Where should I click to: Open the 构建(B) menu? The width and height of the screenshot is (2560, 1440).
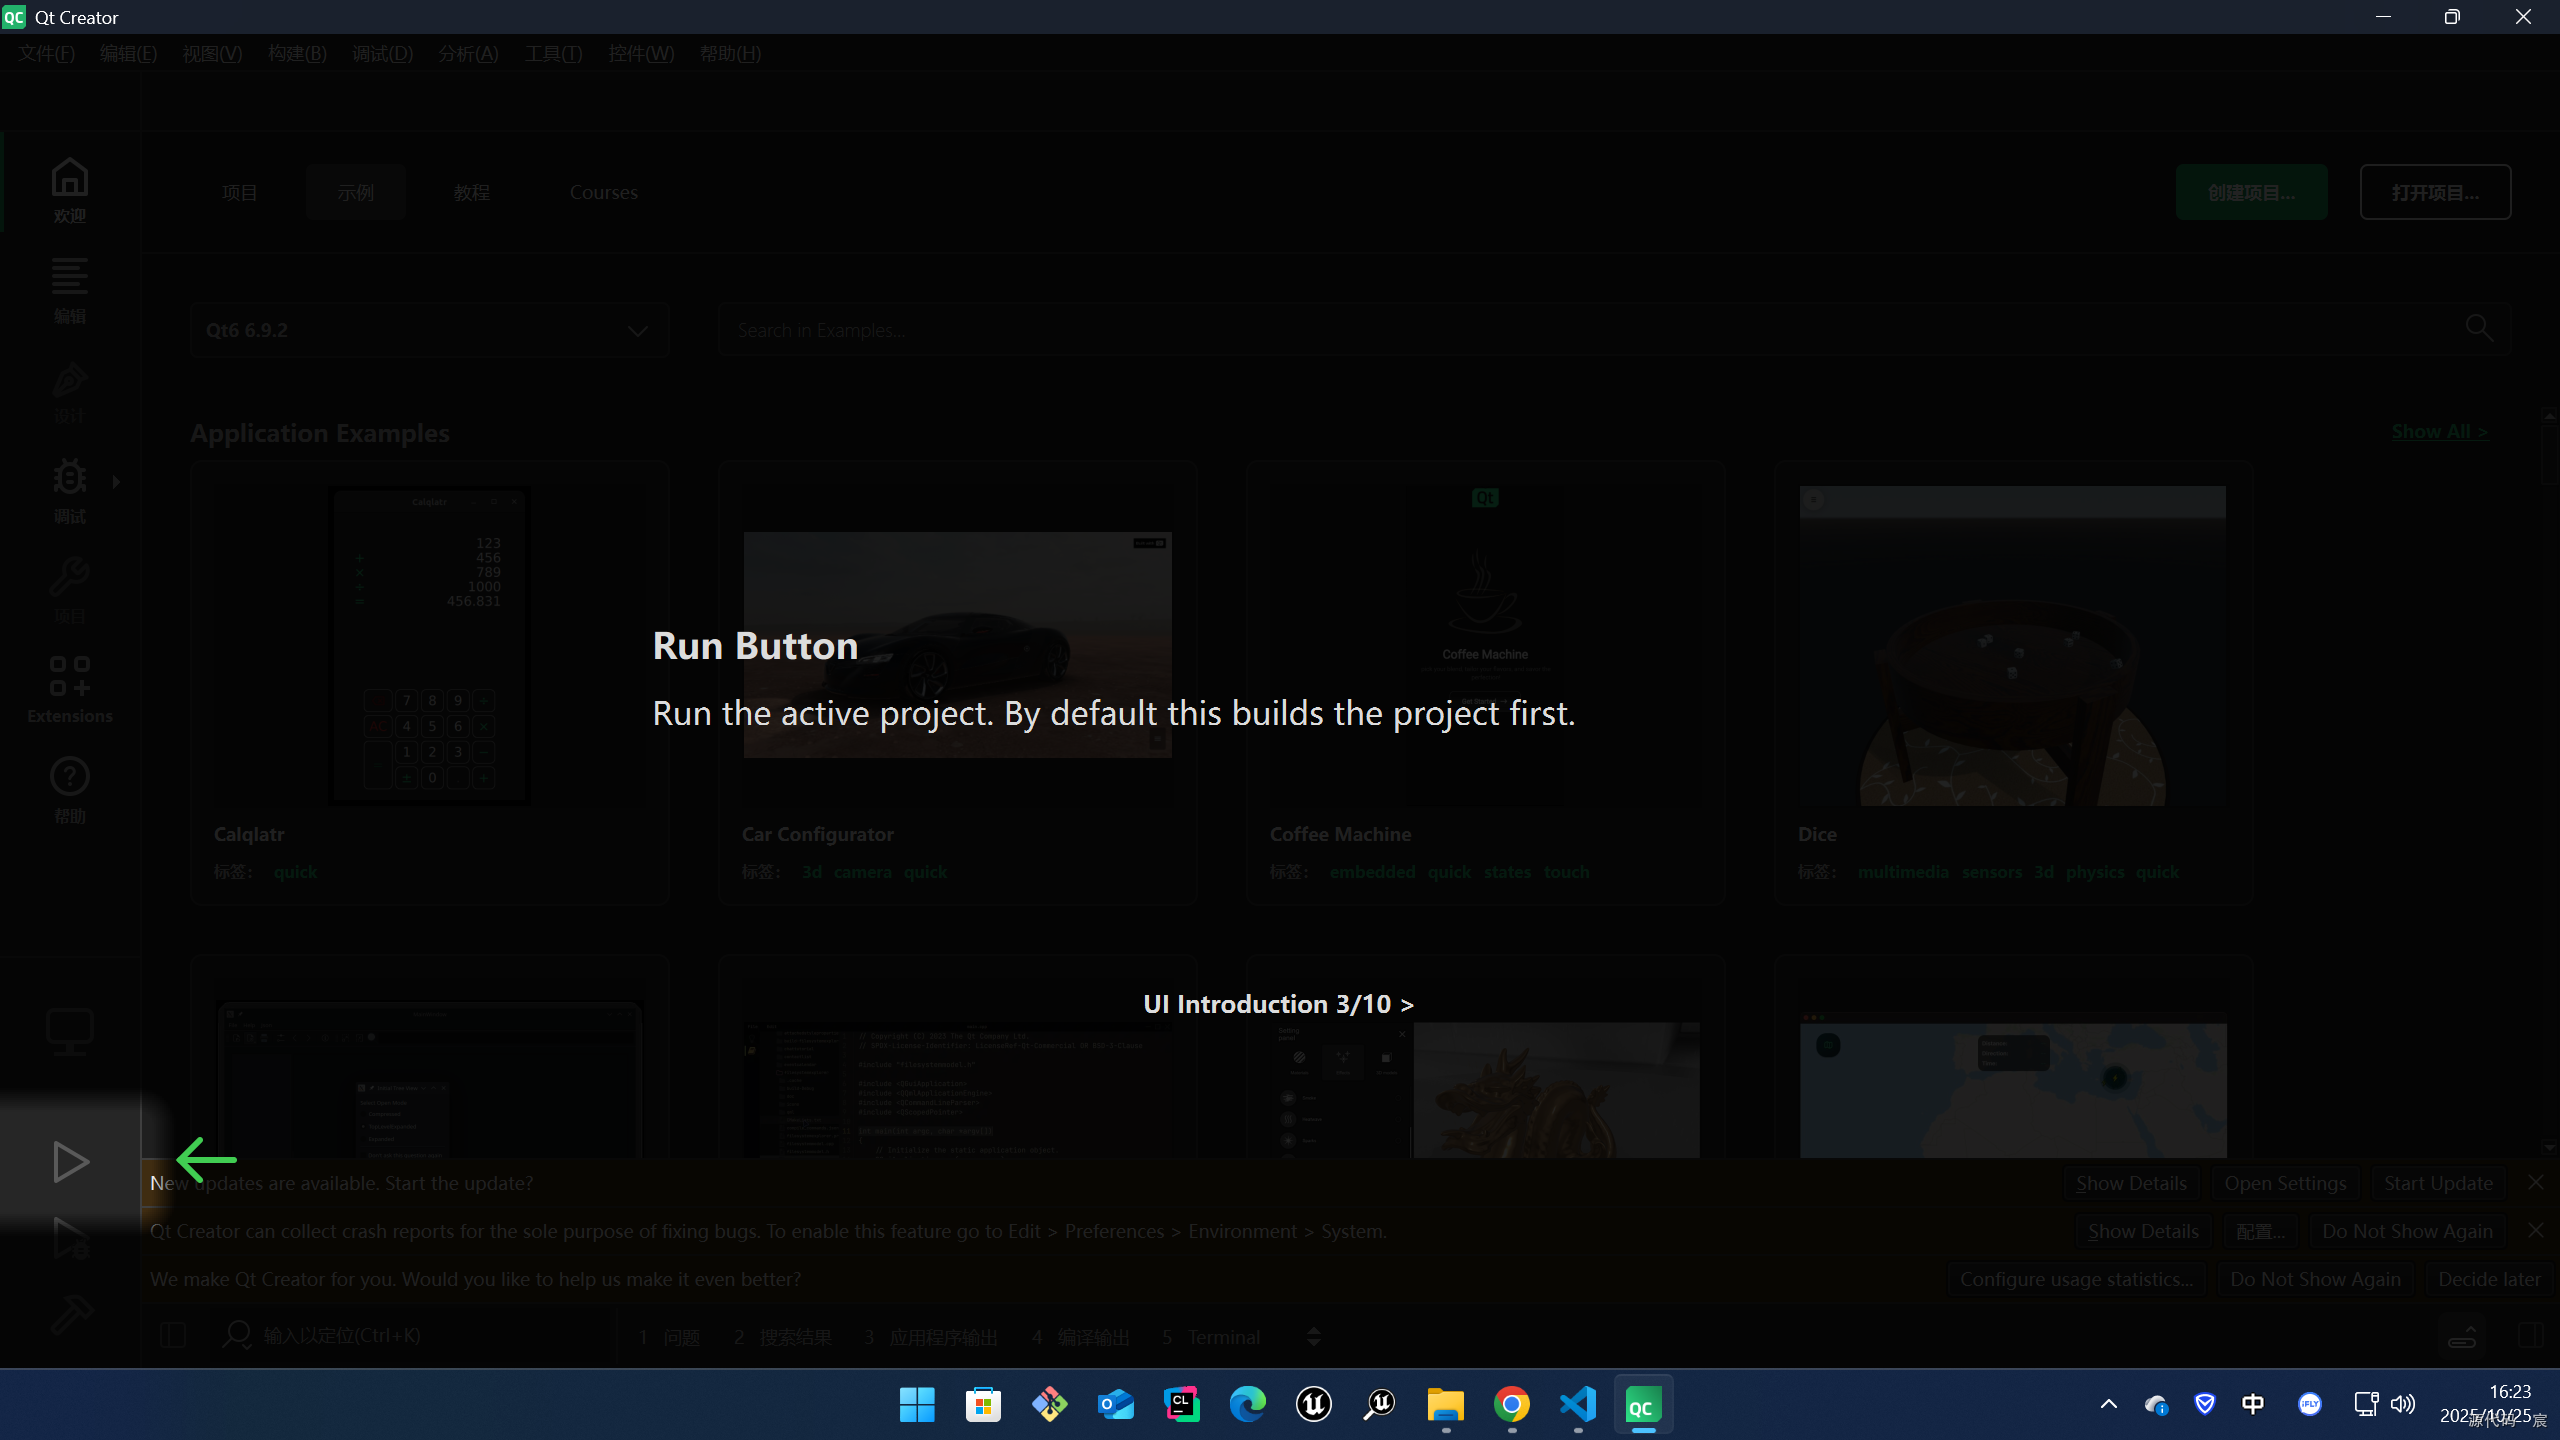coord(297,54)
